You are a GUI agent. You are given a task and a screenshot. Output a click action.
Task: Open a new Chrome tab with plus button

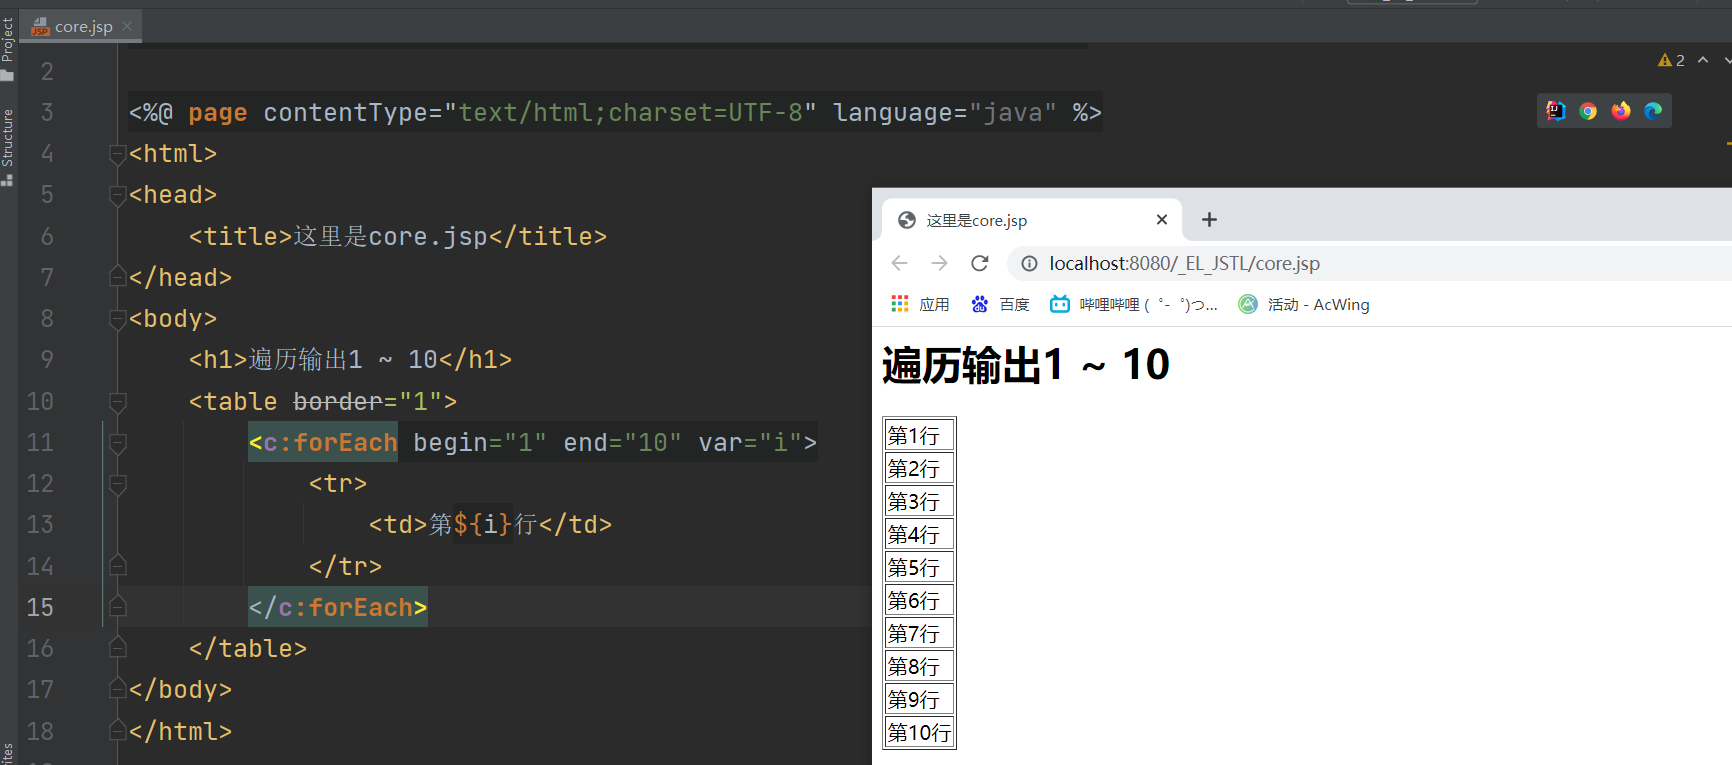click(1209, 219)
